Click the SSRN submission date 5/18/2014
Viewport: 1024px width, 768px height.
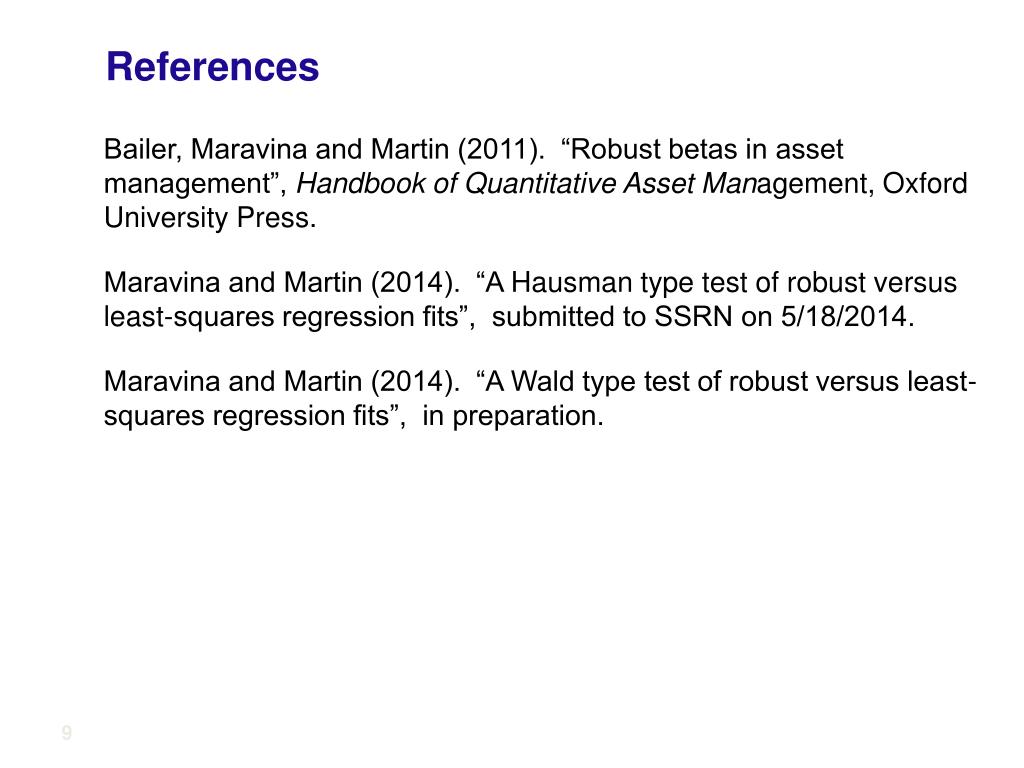pos(848,317)
